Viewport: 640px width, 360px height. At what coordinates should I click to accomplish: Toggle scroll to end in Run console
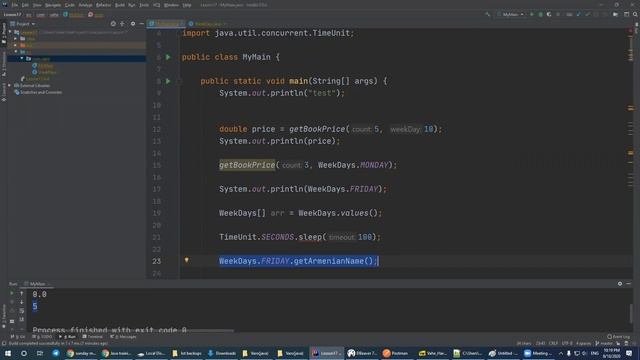tap(22, 320)
